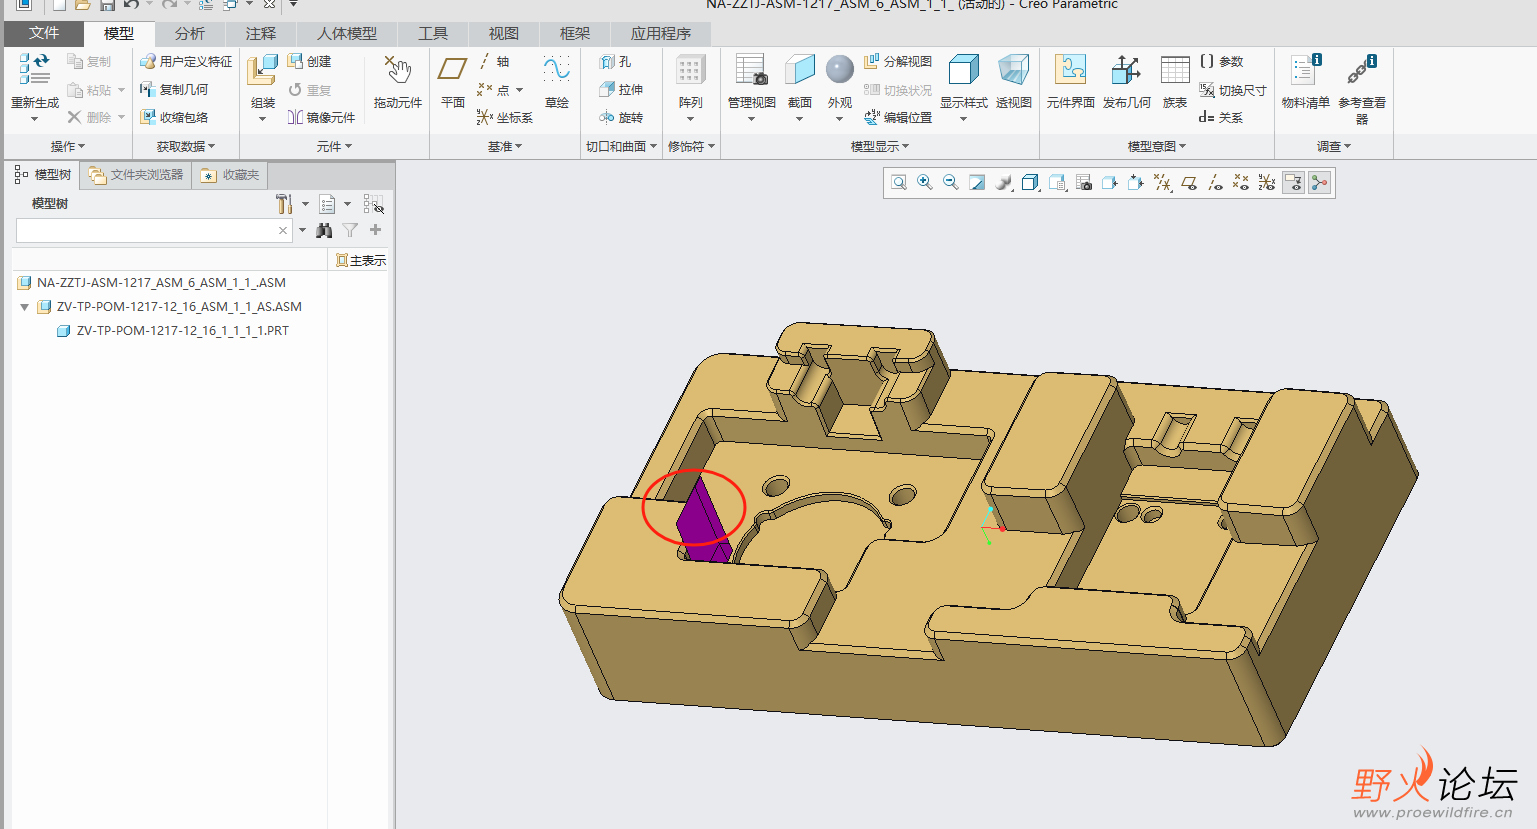Create a datum 平面 plane

tap(453, 81)
